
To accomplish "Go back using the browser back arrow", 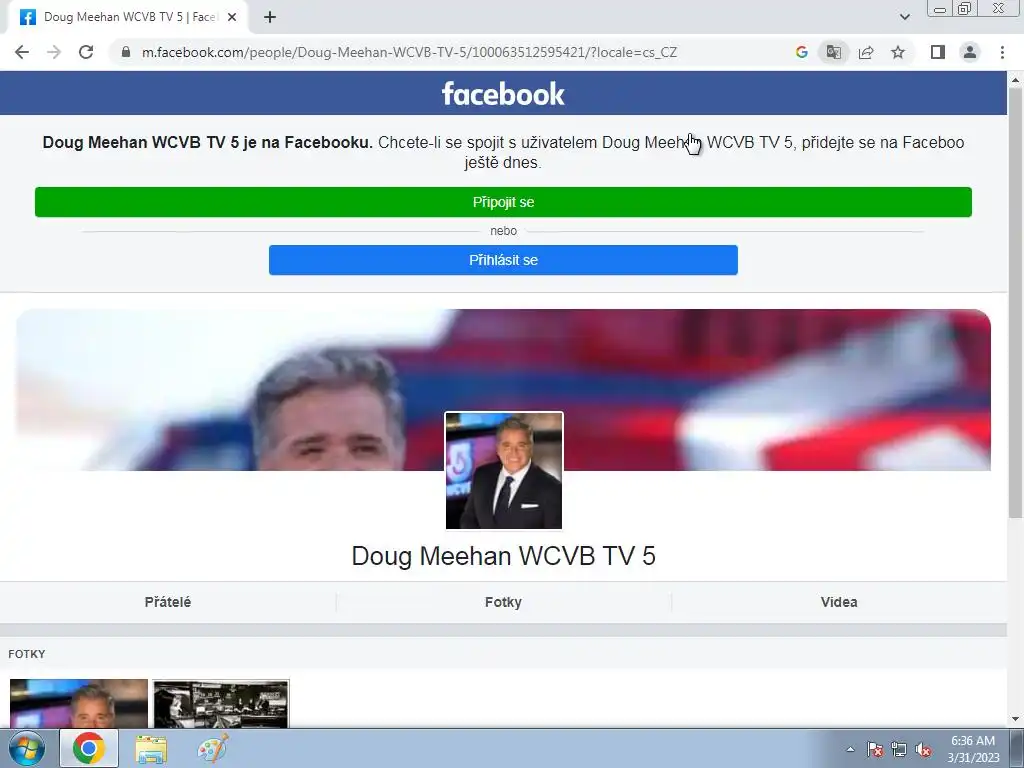I will click(x=22, y=52).
